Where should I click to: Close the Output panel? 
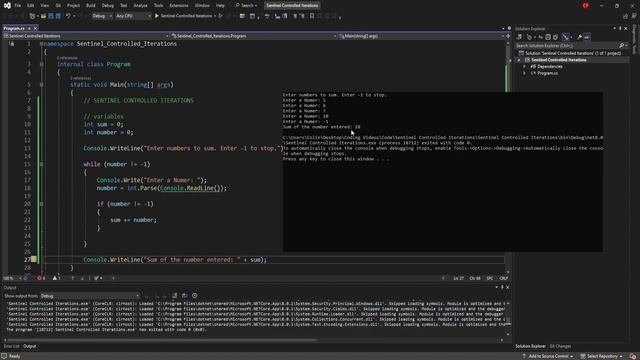coord(507,287)
